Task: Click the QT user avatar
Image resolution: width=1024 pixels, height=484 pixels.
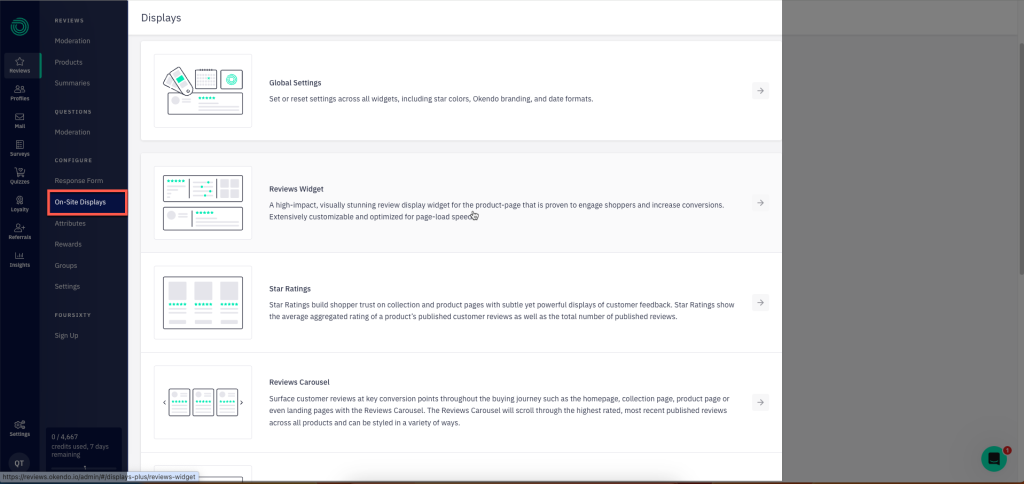Action: point(20,462)
